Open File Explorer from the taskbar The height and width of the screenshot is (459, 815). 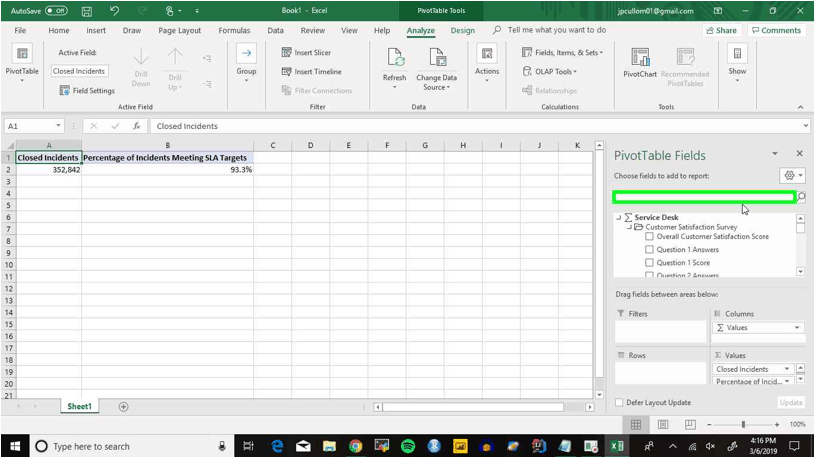329,446
